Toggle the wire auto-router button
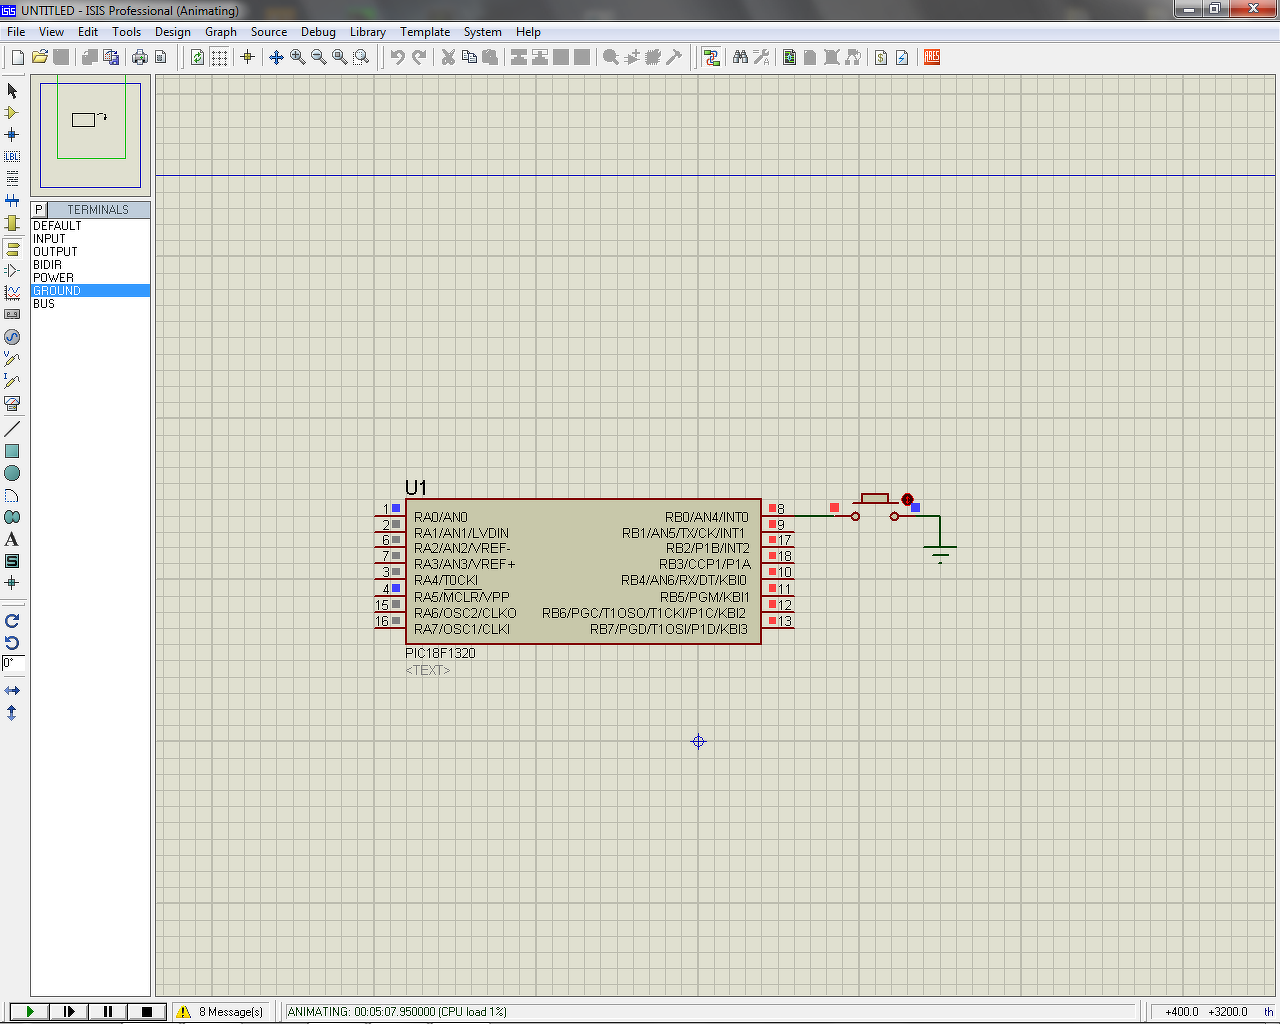The image size is (1280, 1024). point(711,58)
